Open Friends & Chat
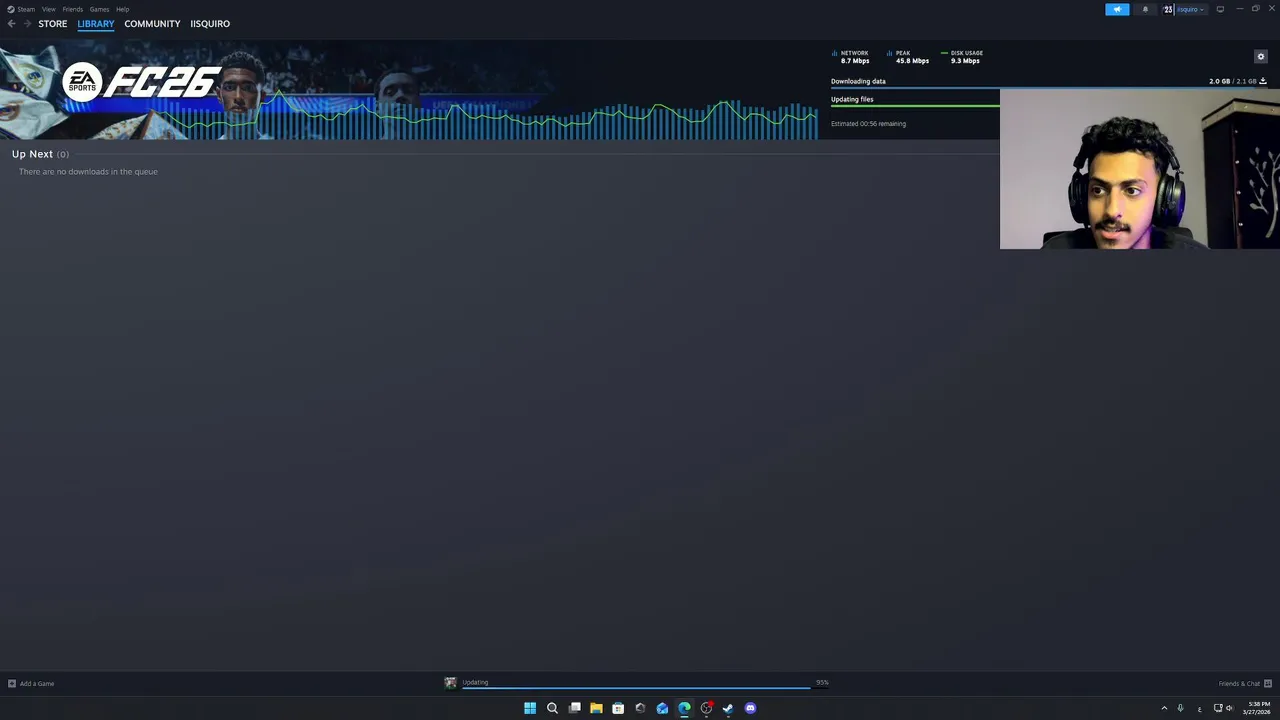The height and width of the screenshot is (720, 1280). [1239, 684]
